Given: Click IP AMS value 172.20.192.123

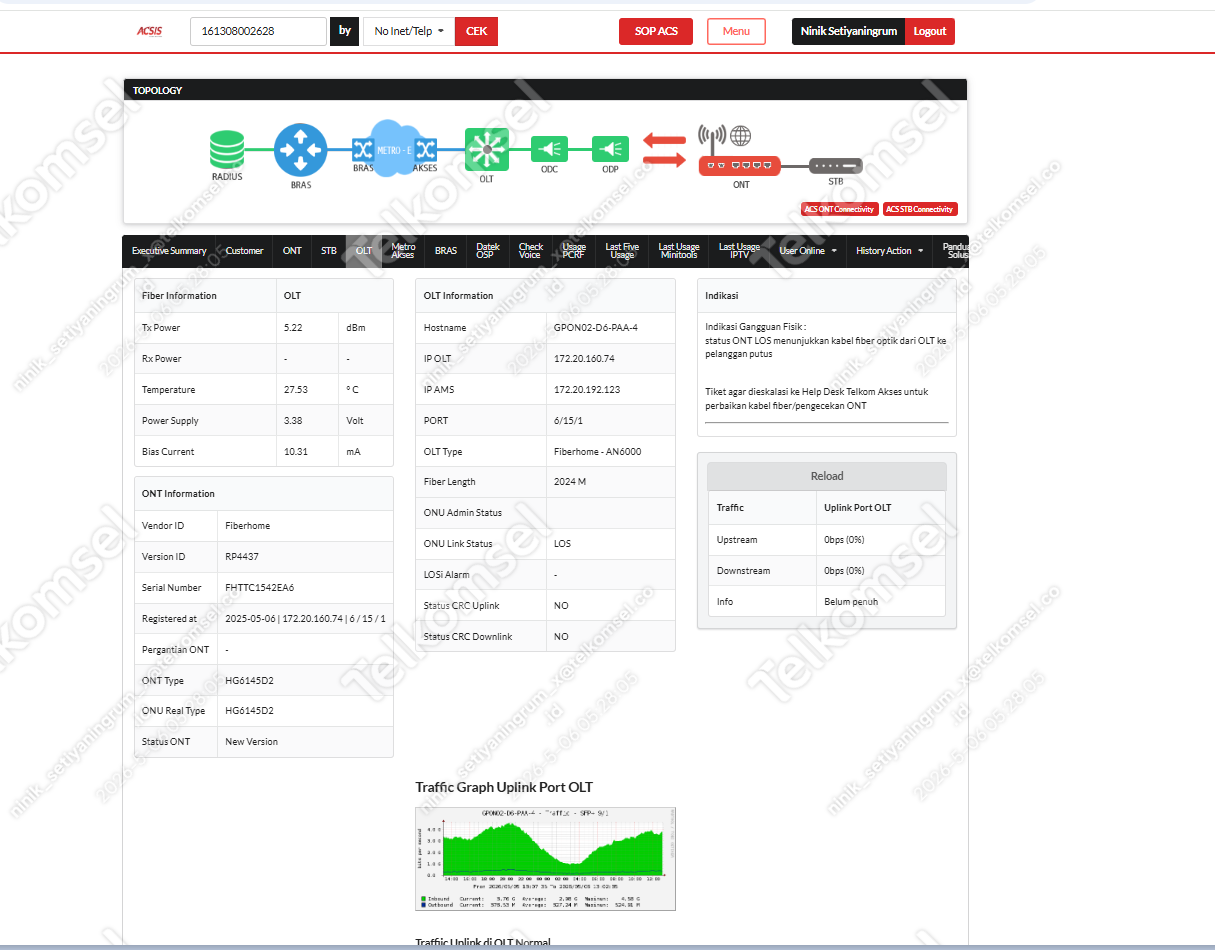Looking at the screenshot, I should pyautogui.click(x=587, y=389).
